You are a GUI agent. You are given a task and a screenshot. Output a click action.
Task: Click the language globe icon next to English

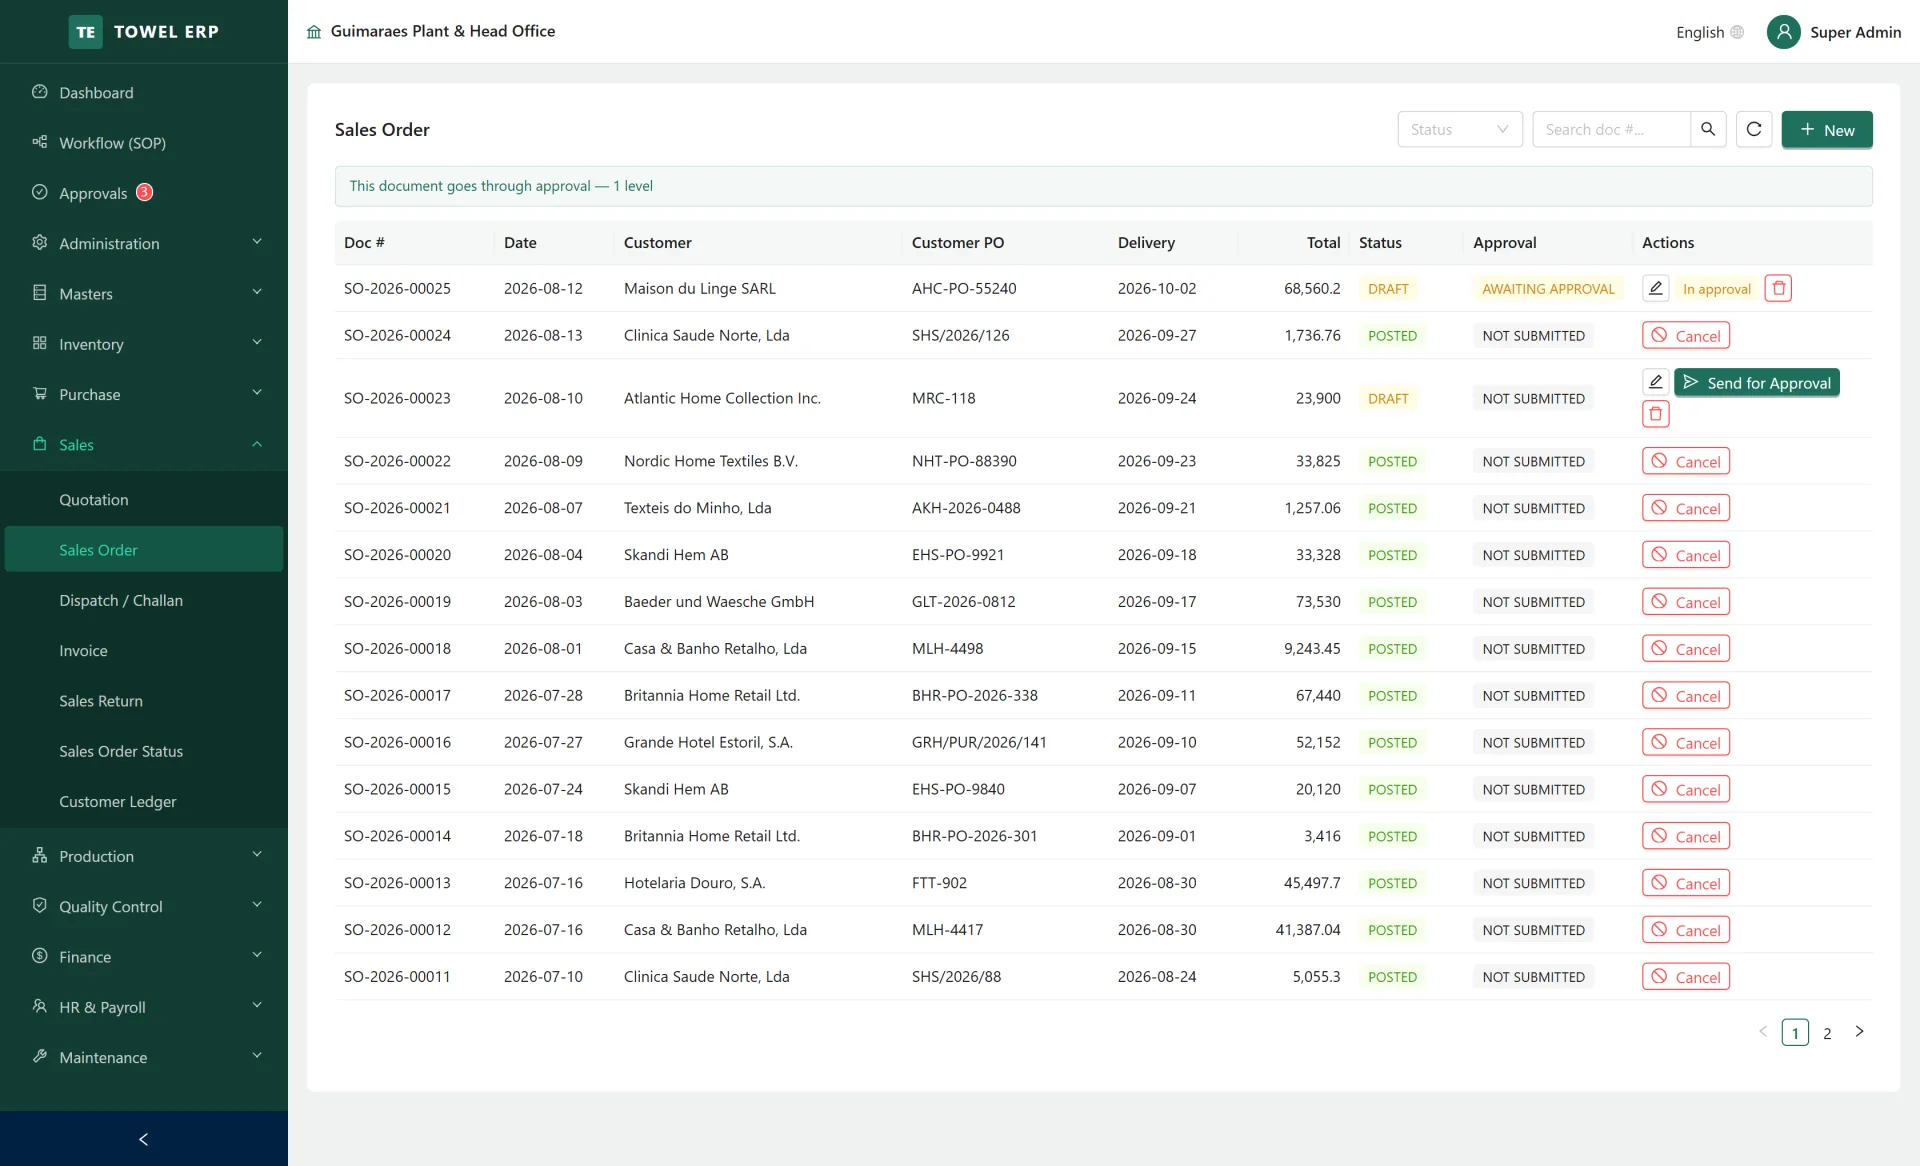tap(1737, 32)
